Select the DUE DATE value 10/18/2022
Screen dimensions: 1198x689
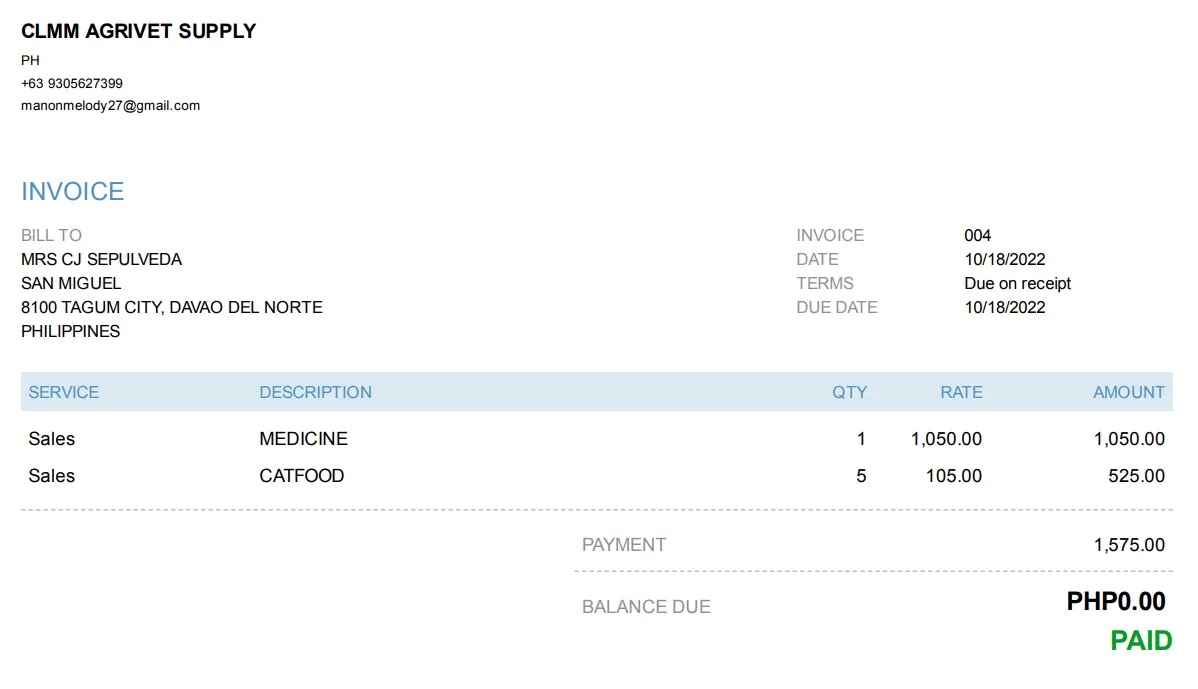[1004, 307]
